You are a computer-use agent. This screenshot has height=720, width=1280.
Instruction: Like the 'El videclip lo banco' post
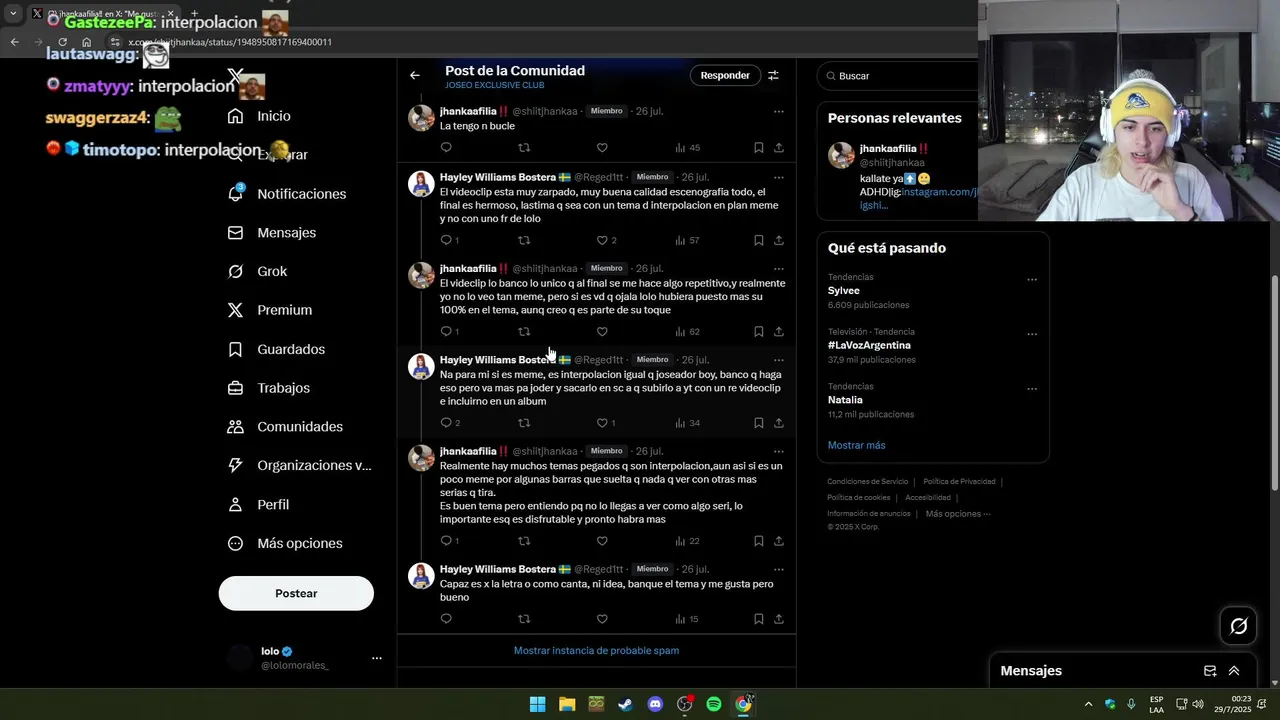point(602,331)
